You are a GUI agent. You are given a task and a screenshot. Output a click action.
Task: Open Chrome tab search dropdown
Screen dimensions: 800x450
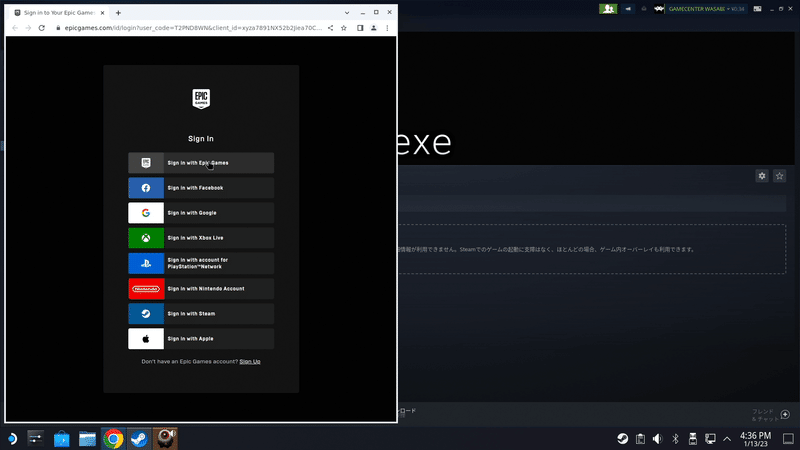(347, 13)
